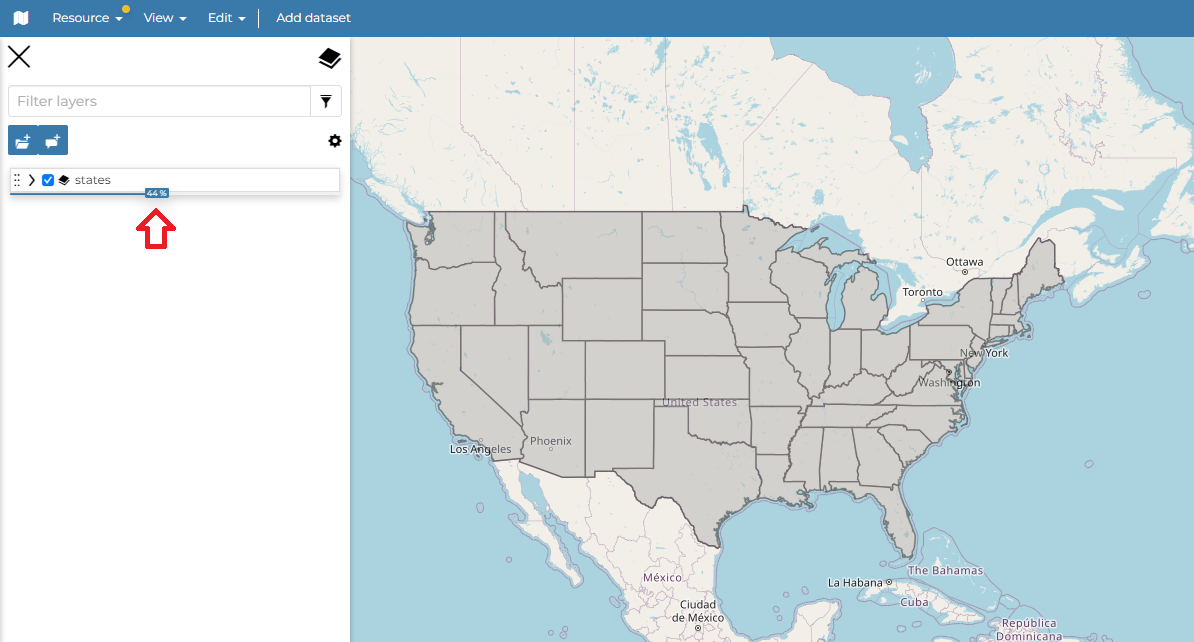Expand the states layer chevron
This screenshot has height=642, width=1194.
(32, 180)
